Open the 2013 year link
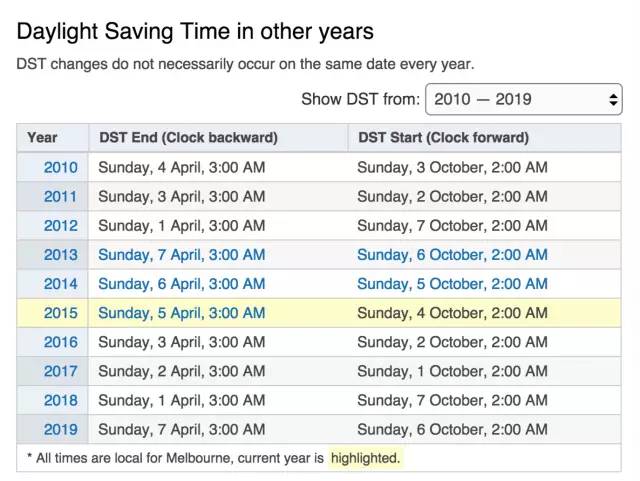 click(x=60, y=255)
